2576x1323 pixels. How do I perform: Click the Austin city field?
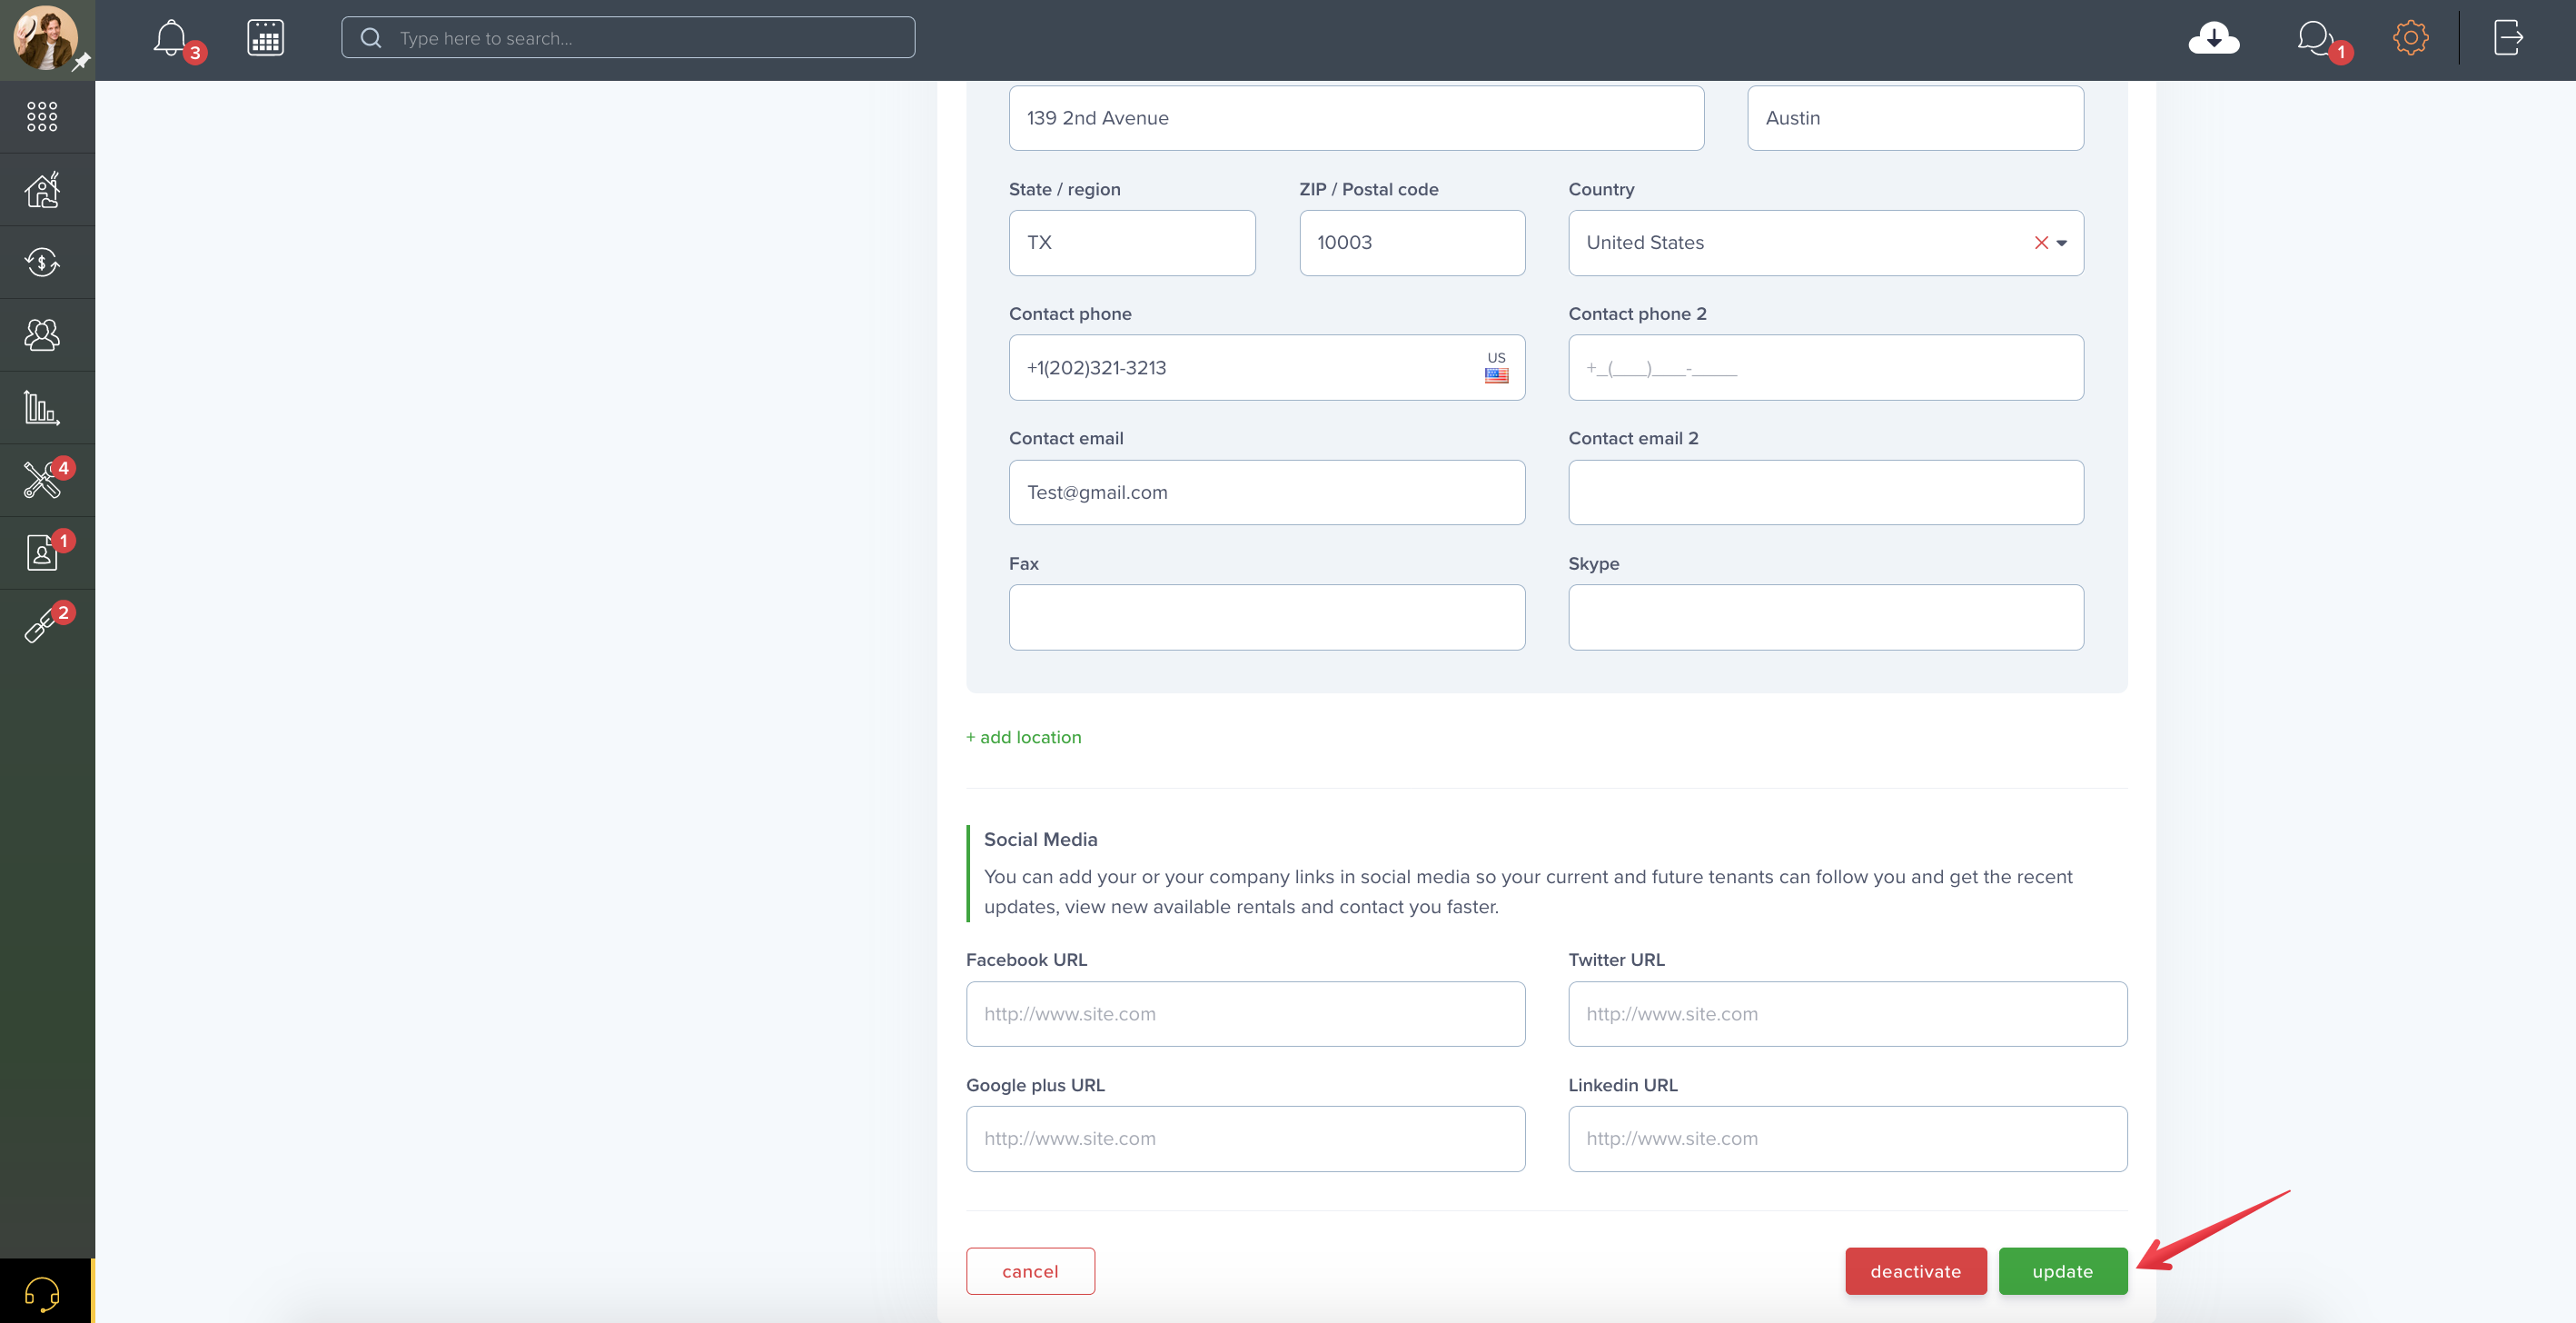click(x=1915, y=118)
